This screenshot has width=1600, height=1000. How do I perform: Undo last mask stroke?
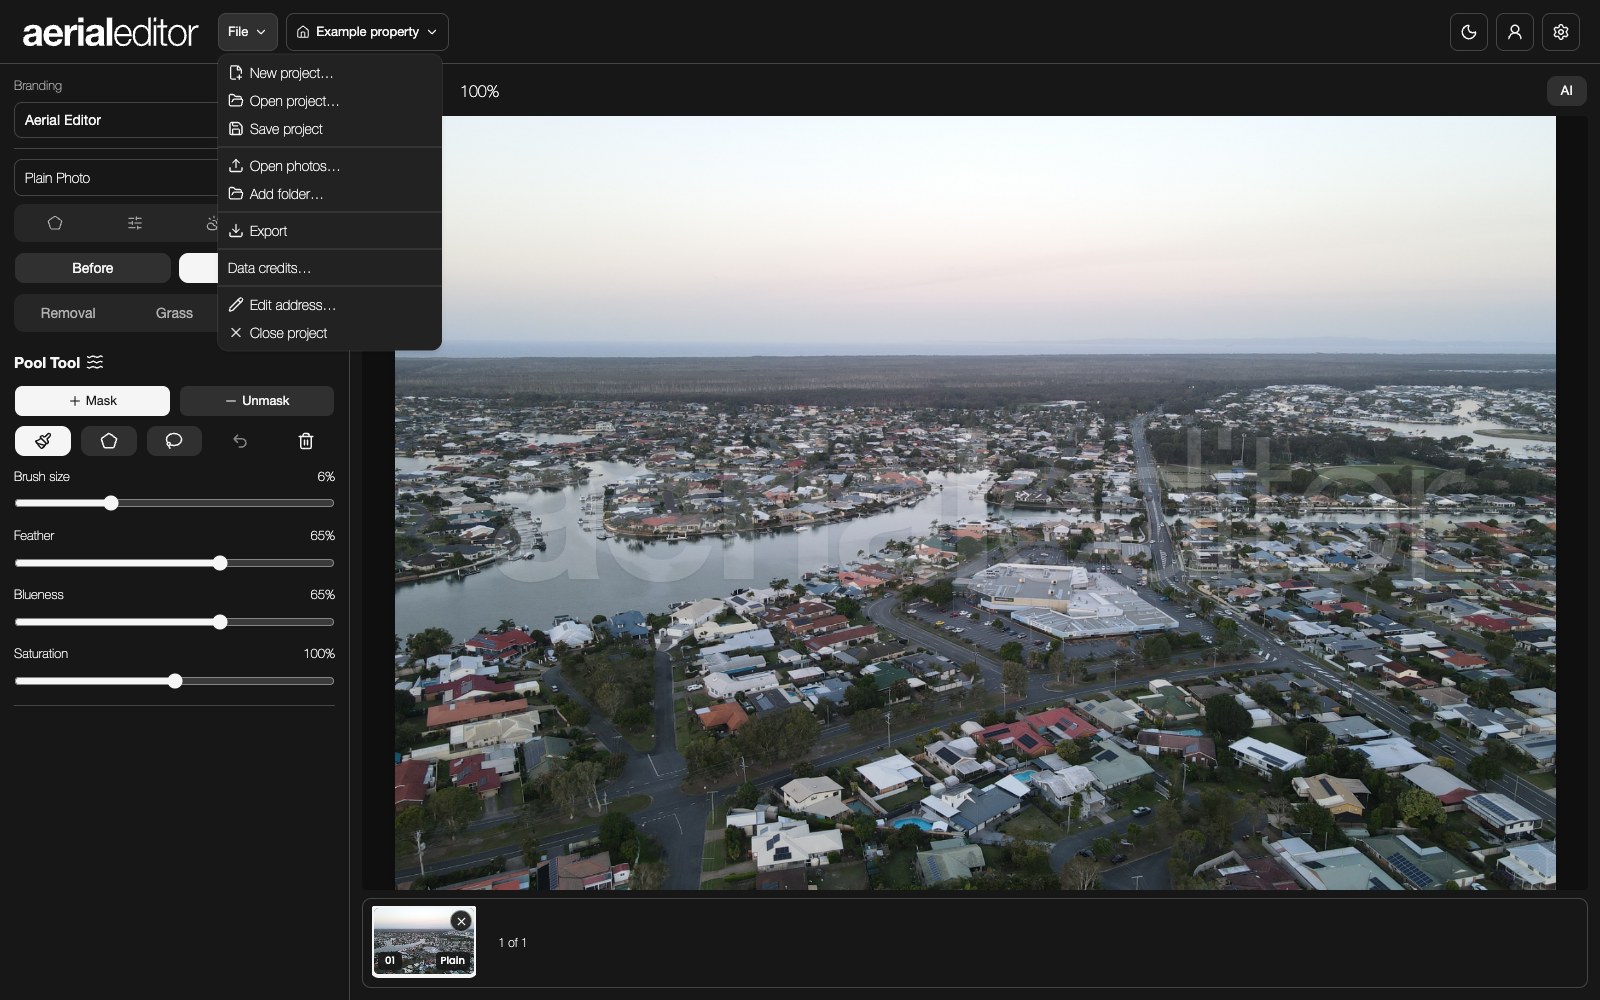tap(240, 441)
